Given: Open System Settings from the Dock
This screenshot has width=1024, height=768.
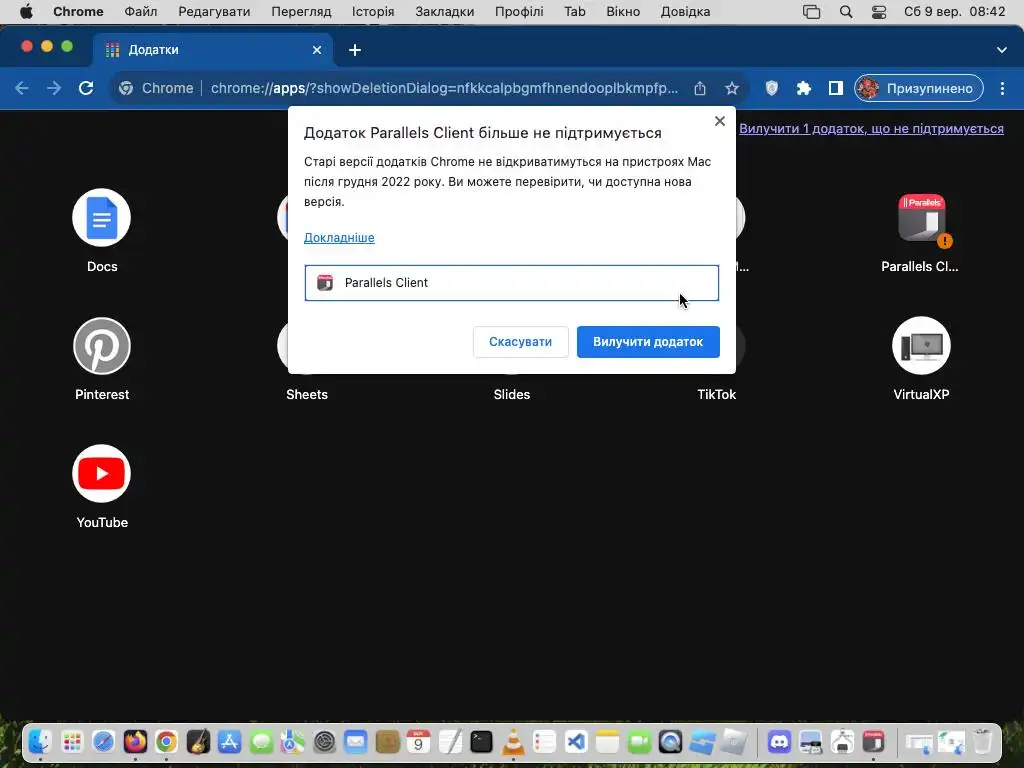Looking at the screenshot, I should (324, 742).
